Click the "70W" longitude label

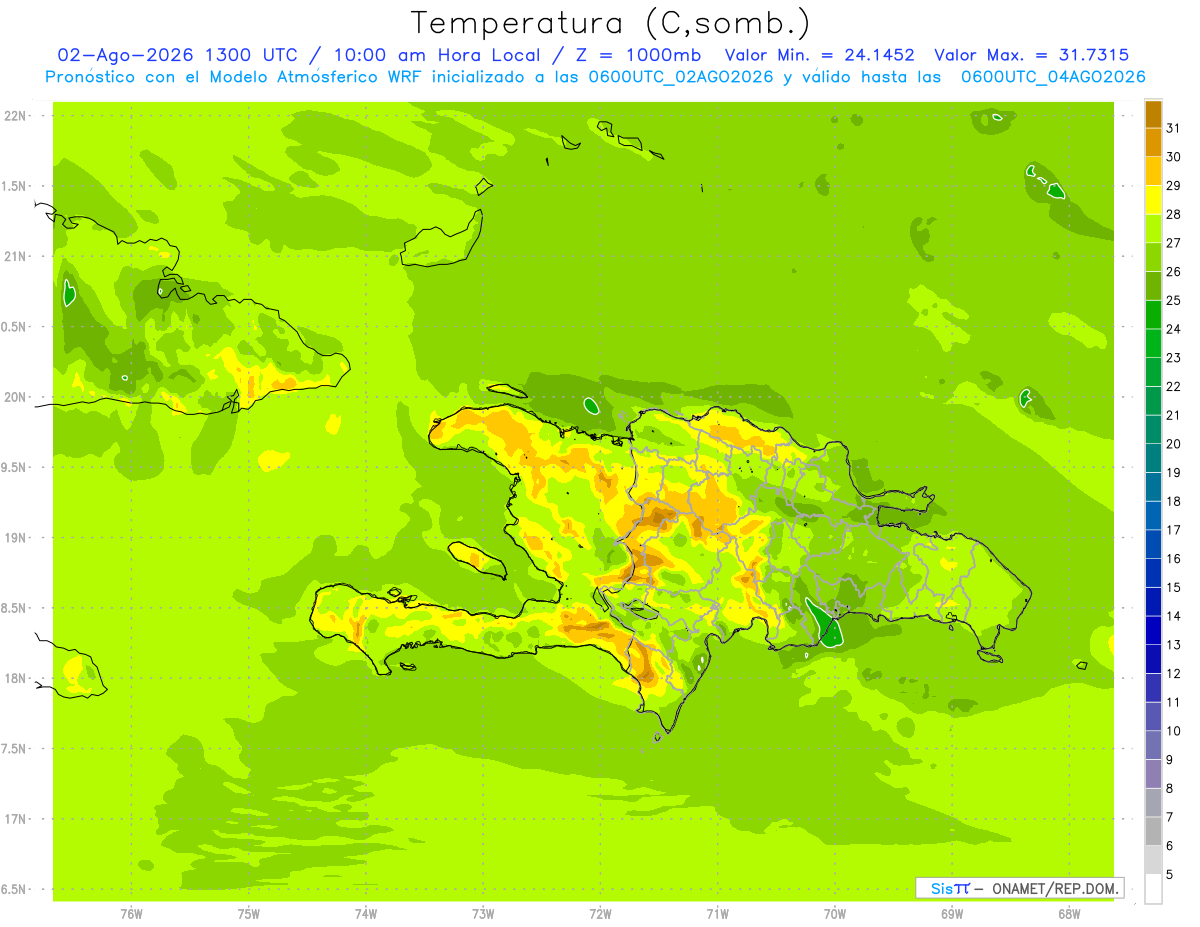(835, 914)
